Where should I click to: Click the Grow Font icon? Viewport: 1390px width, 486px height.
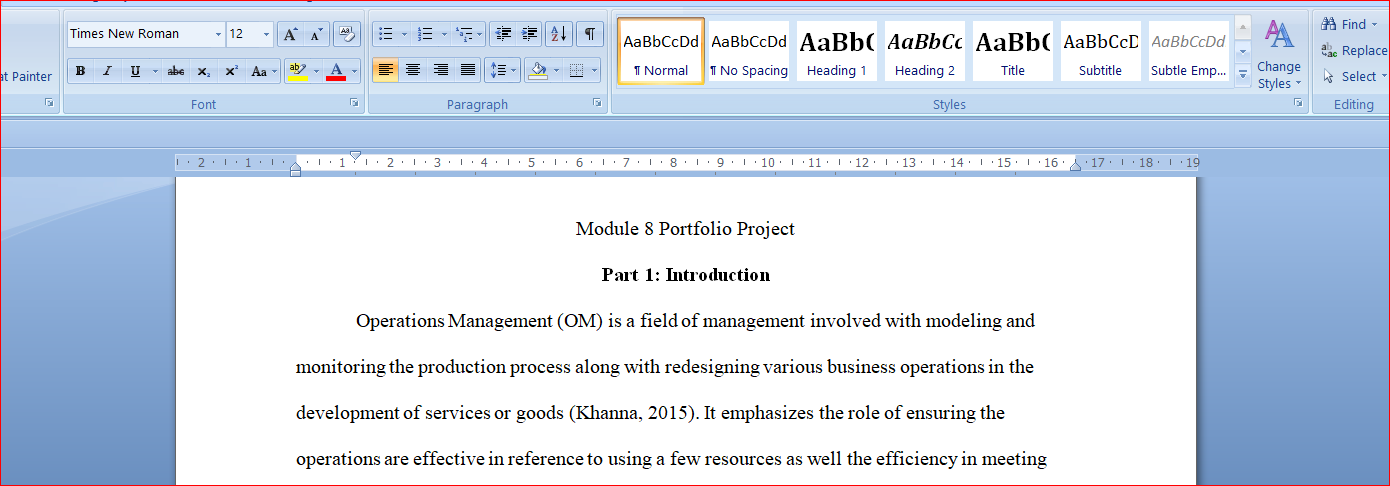point(290,34)
